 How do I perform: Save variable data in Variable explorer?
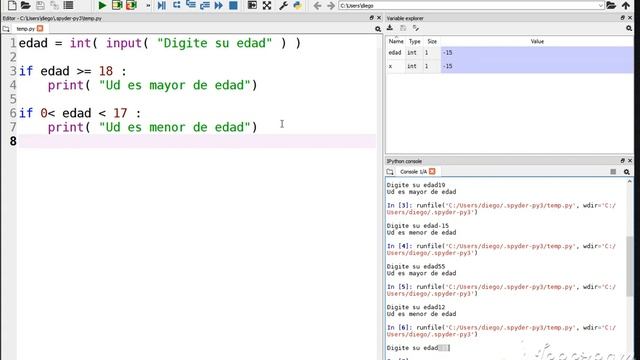(403, 28)
